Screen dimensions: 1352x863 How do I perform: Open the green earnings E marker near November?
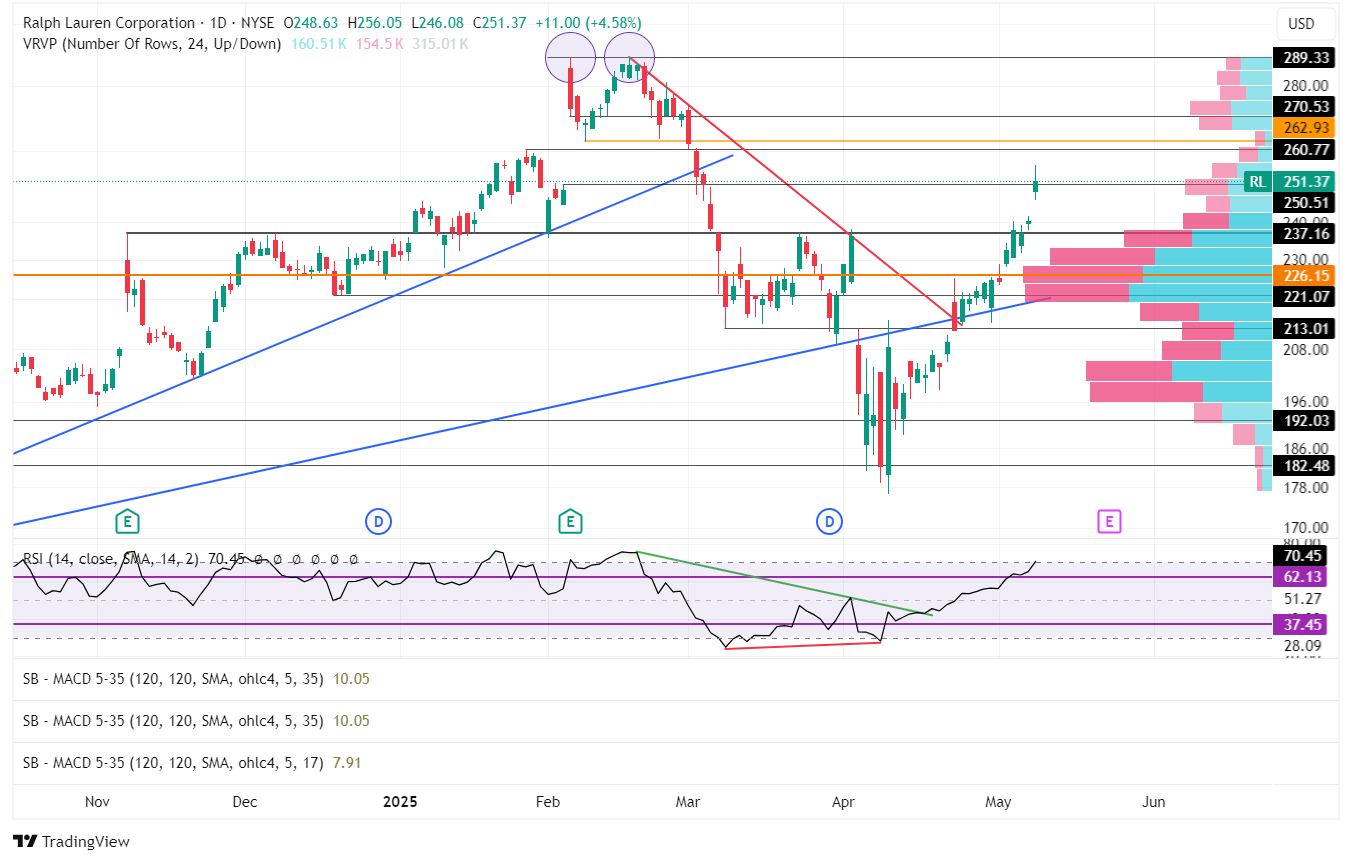[126, 521]
